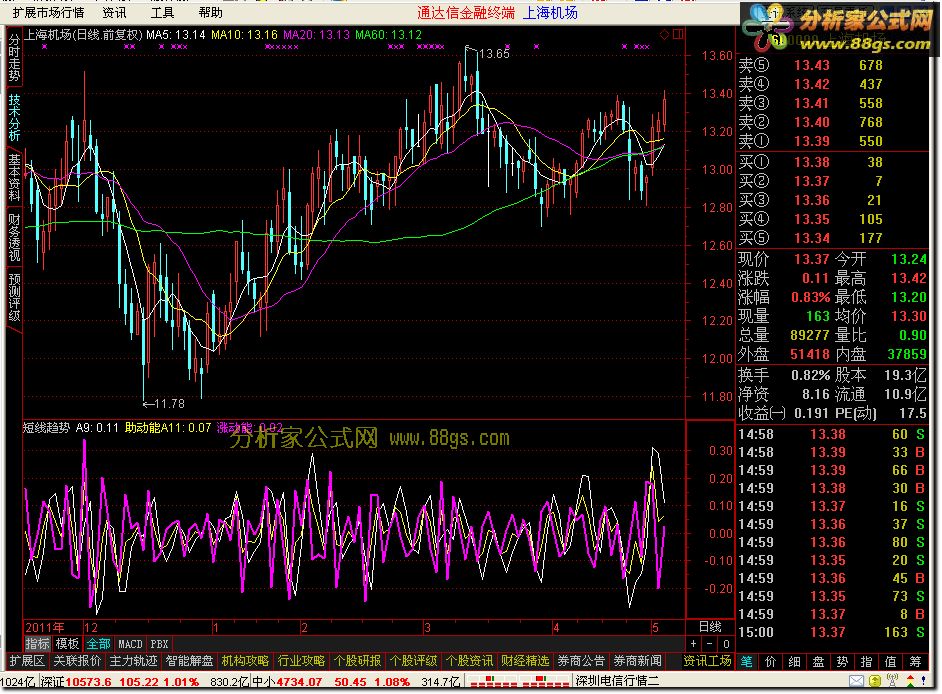Image resolution: width=942 pixels, height=694 pixels.
Task: Click the 买⑤ 13.34 order row
Action: pyautogui.click(x=833, y=239)
